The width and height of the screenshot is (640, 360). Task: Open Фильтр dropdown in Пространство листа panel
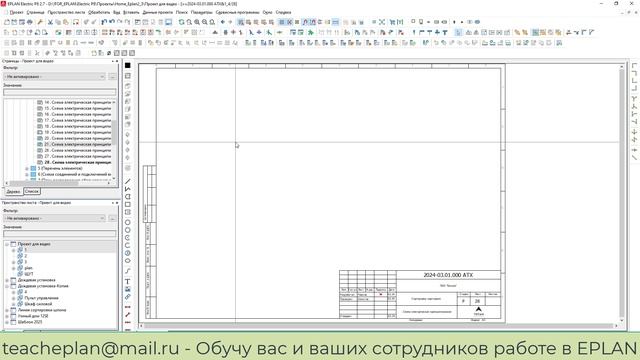tap(55, 218)
